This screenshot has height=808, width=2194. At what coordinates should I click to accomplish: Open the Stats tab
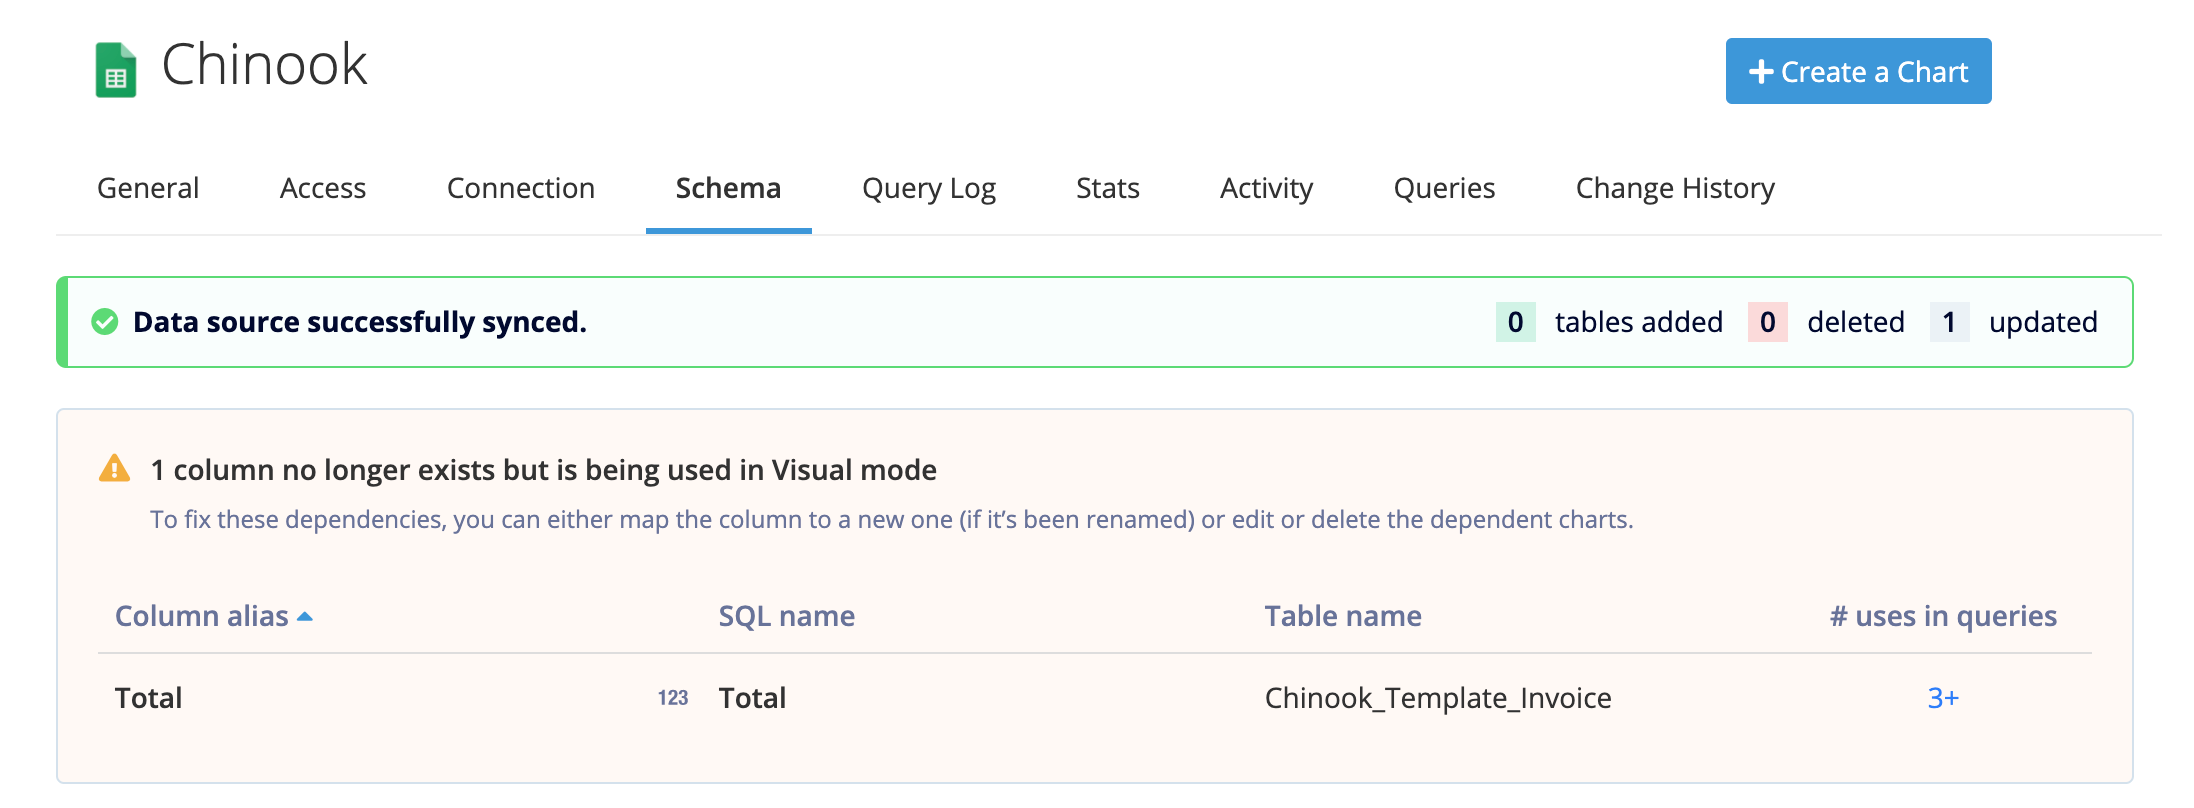click(1108, 188)
